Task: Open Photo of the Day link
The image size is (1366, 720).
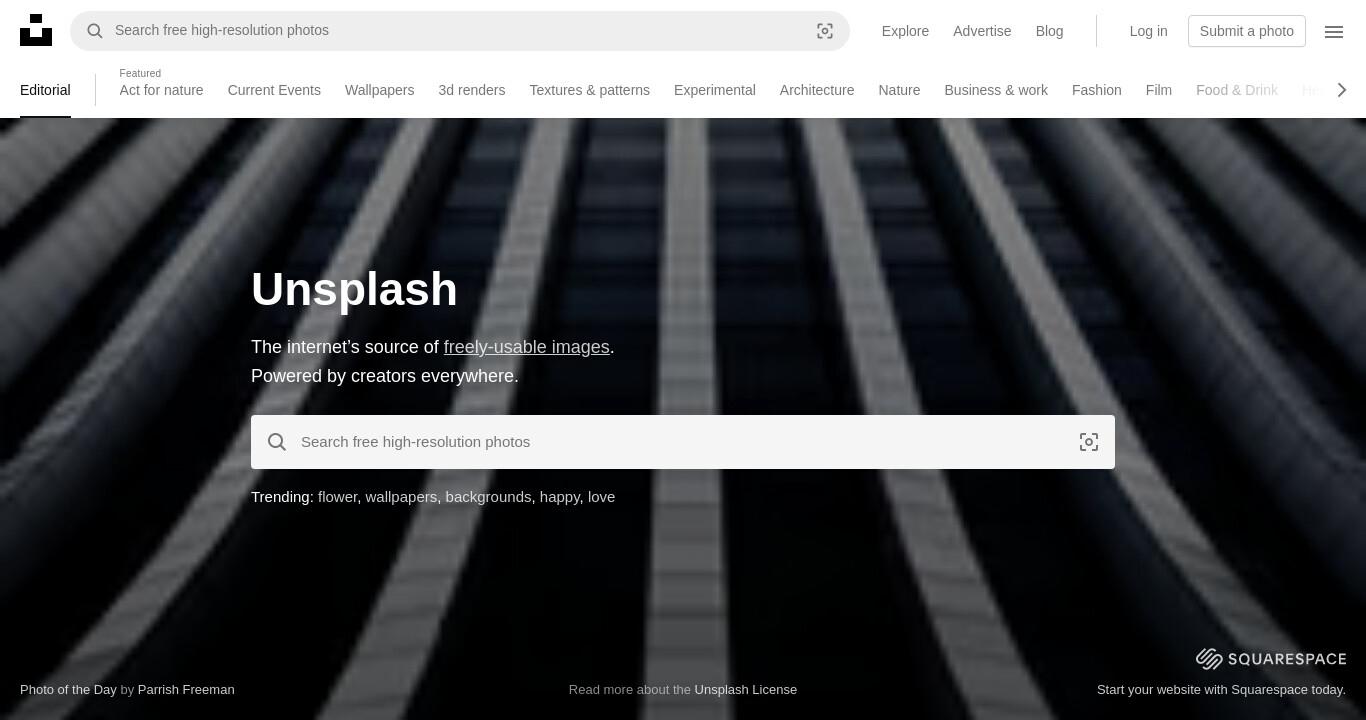Action: click(x=68, y=689)
